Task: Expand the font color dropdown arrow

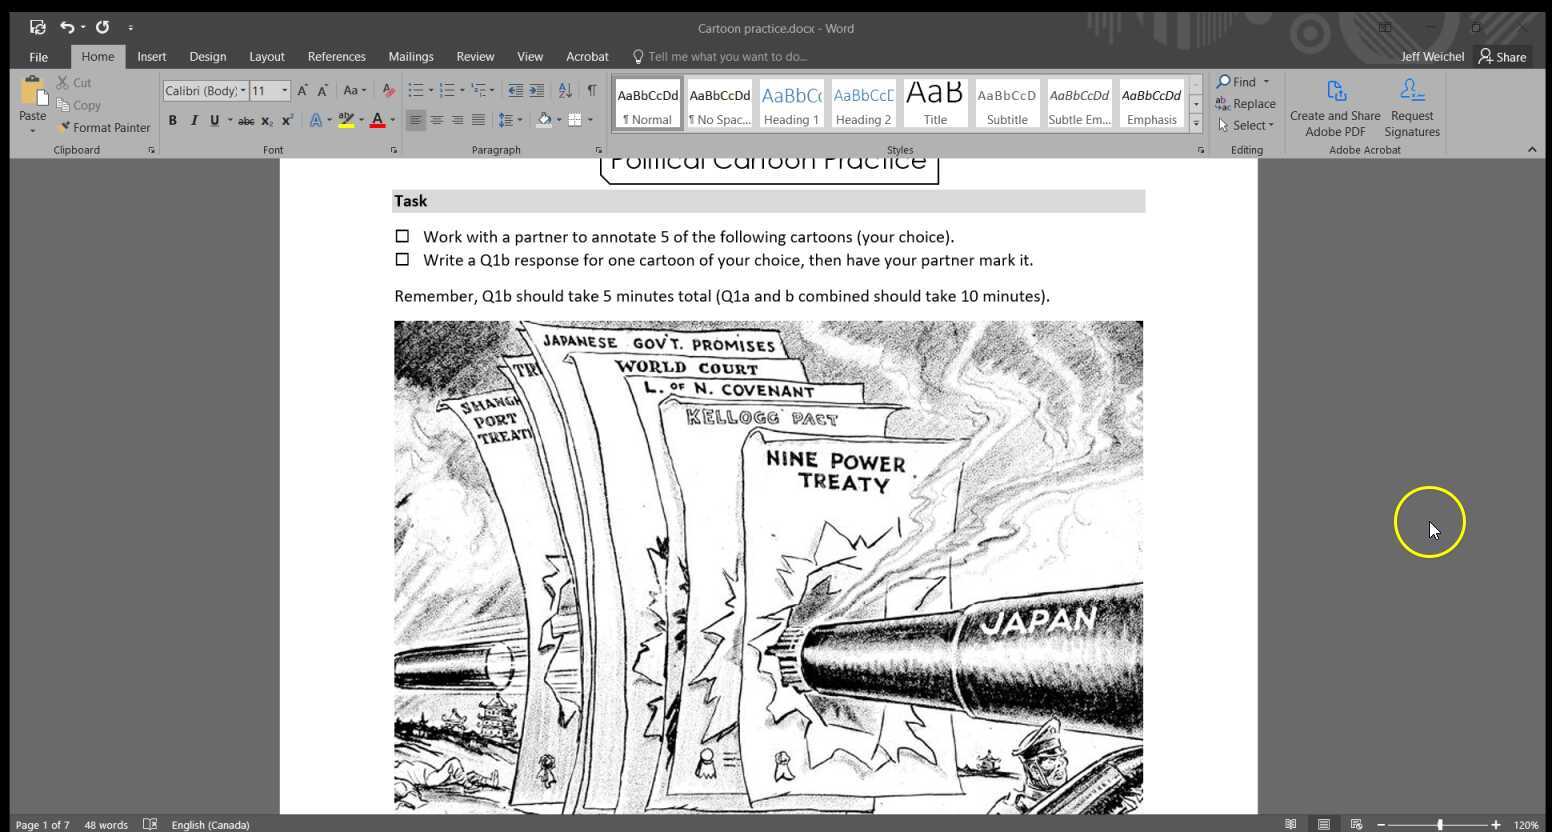Action: (392, 121)
